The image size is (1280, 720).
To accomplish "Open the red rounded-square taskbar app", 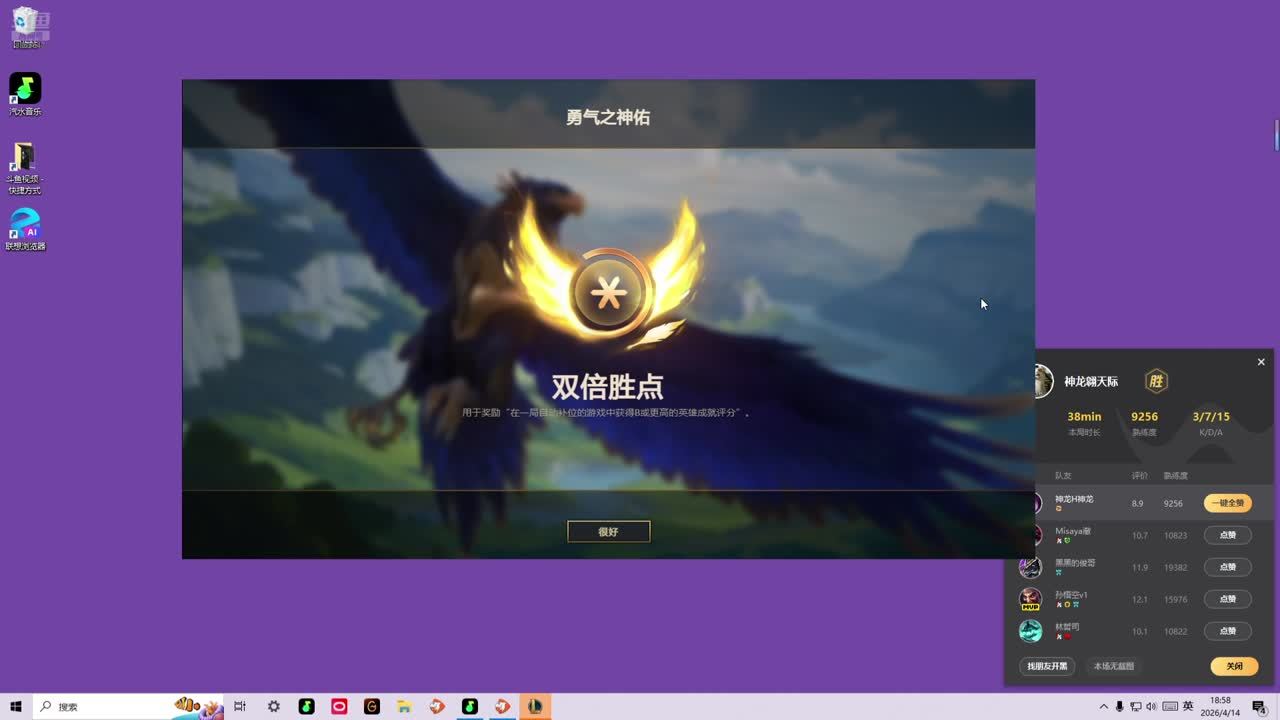I will [x=339, y=707].
